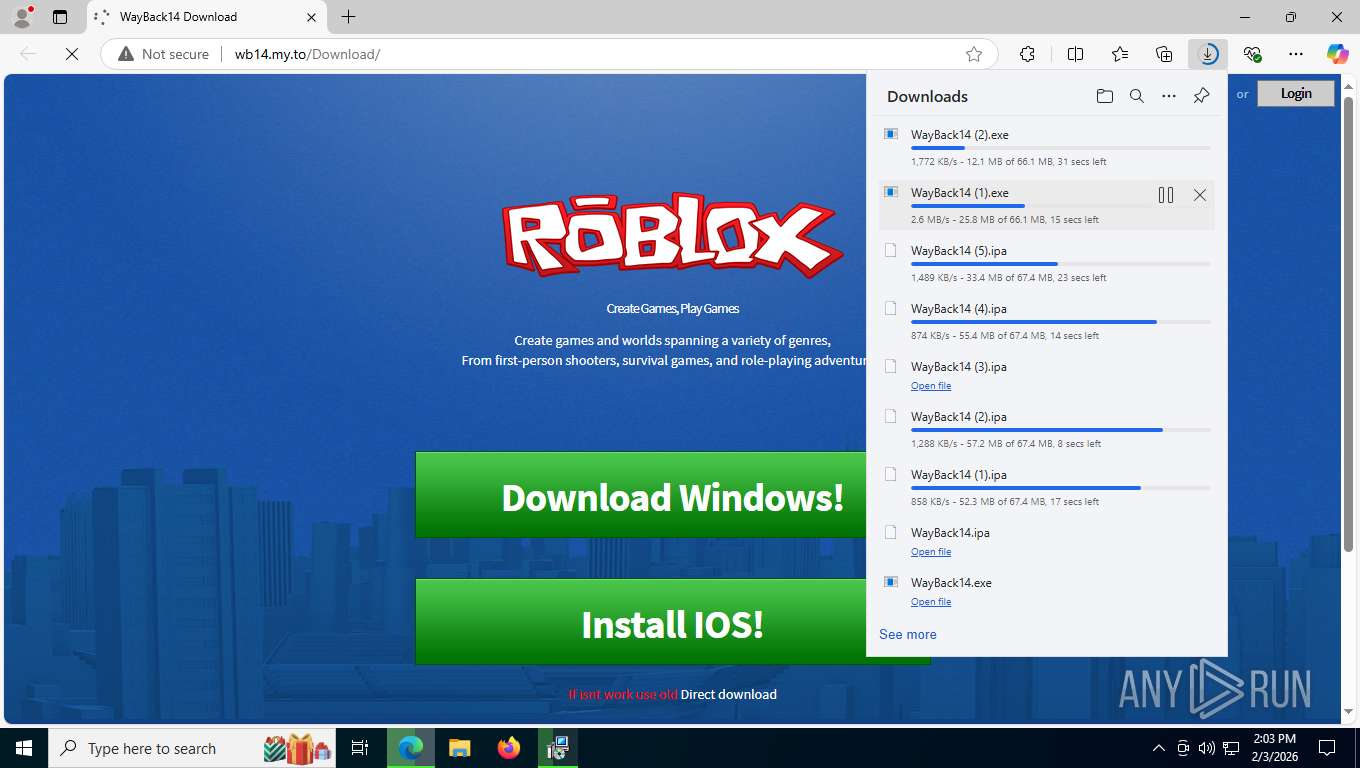Open Browser essentials heart icon

pos(1252,54)
